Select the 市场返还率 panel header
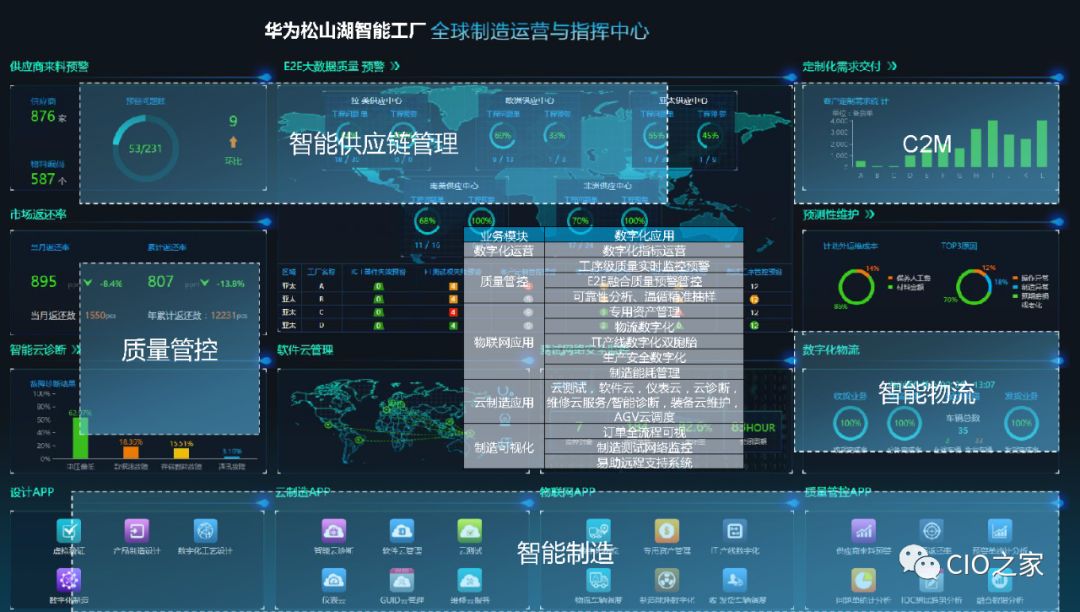This screenshot has width=1080, height=612. pos(38,215)
